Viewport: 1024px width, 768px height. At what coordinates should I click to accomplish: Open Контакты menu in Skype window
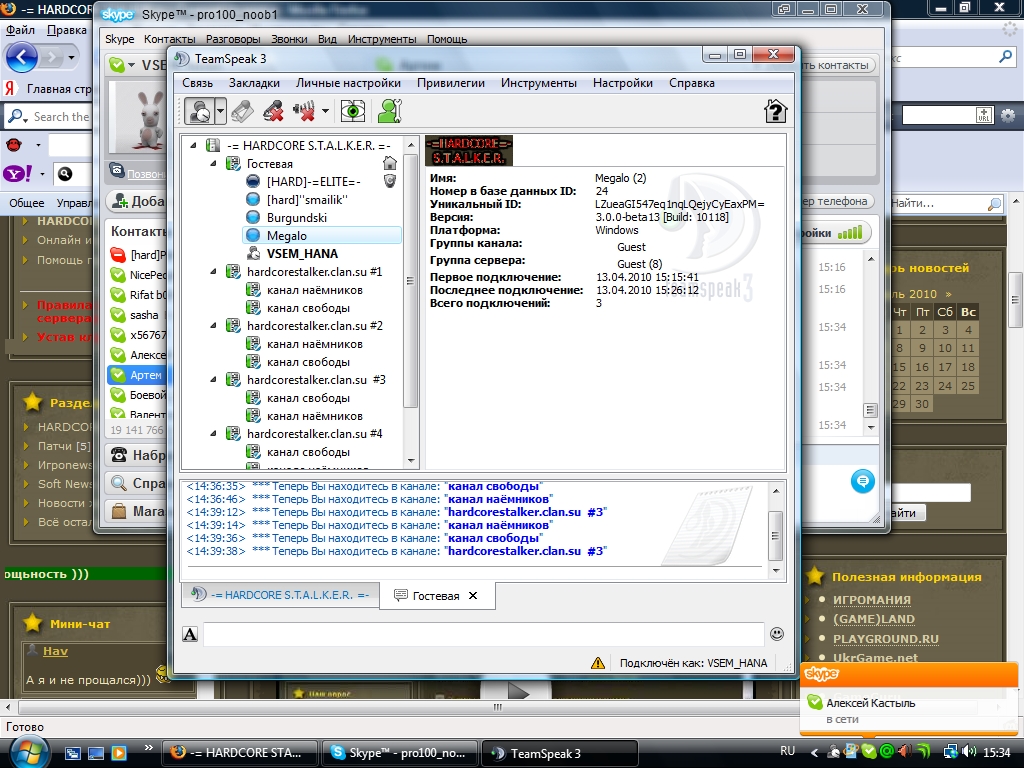(170, 39)
